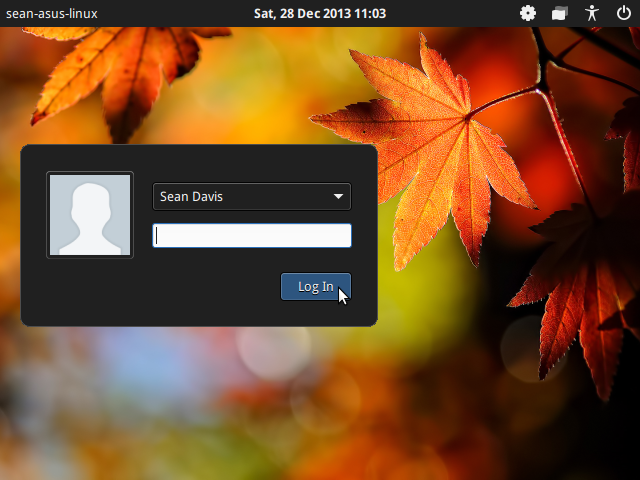Image resolution: width=640 pixels, height=480 pixels.
Task: Show shutdown and restart options
Action: pos(624,14)
